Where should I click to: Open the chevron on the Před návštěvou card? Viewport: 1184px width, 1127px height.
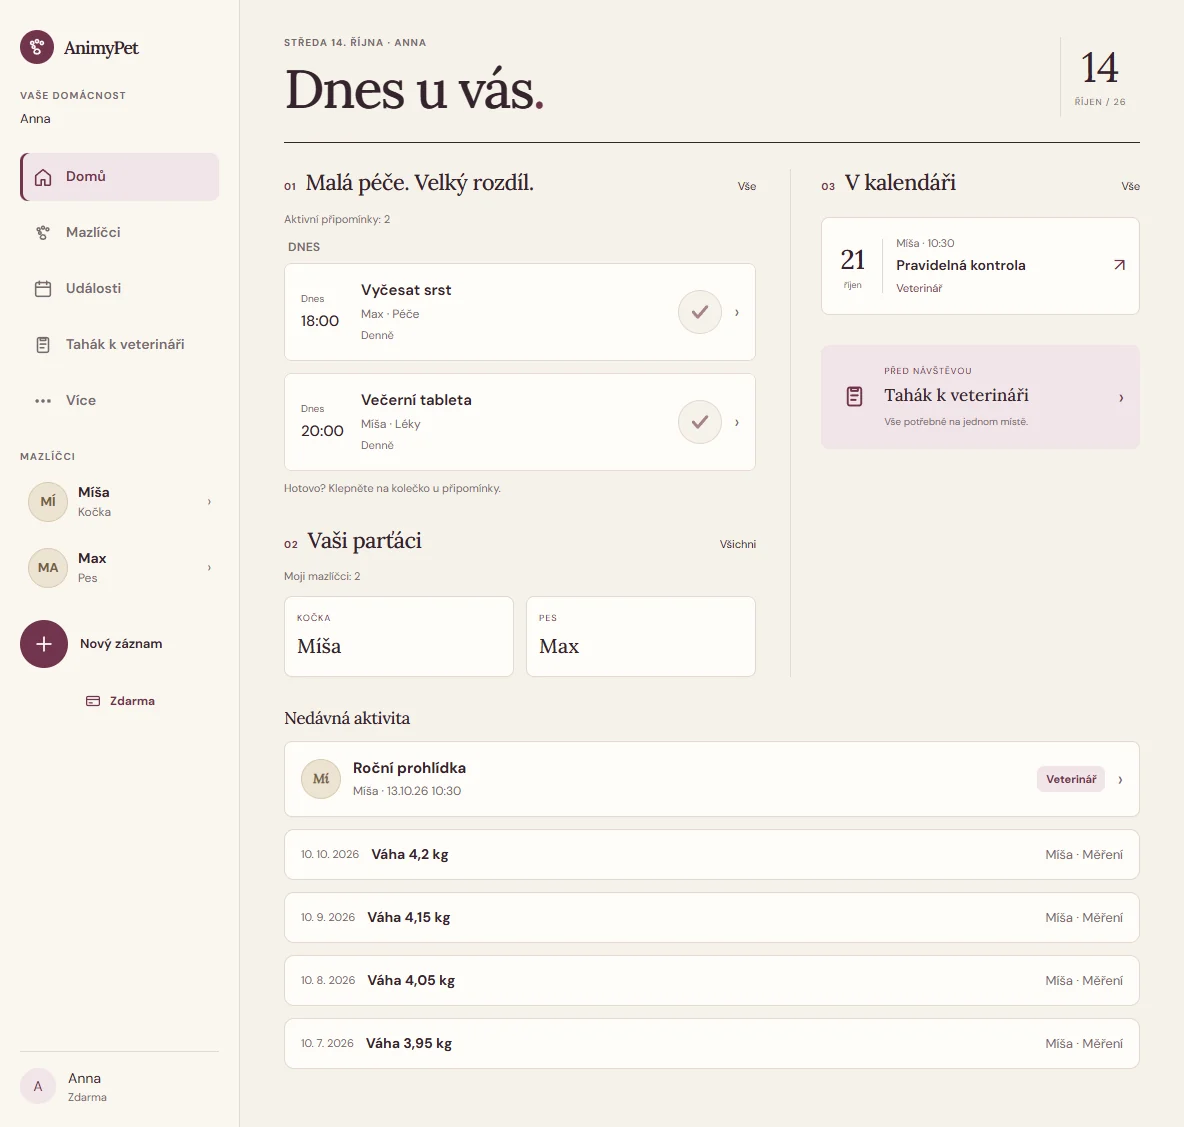[1121, 398]
